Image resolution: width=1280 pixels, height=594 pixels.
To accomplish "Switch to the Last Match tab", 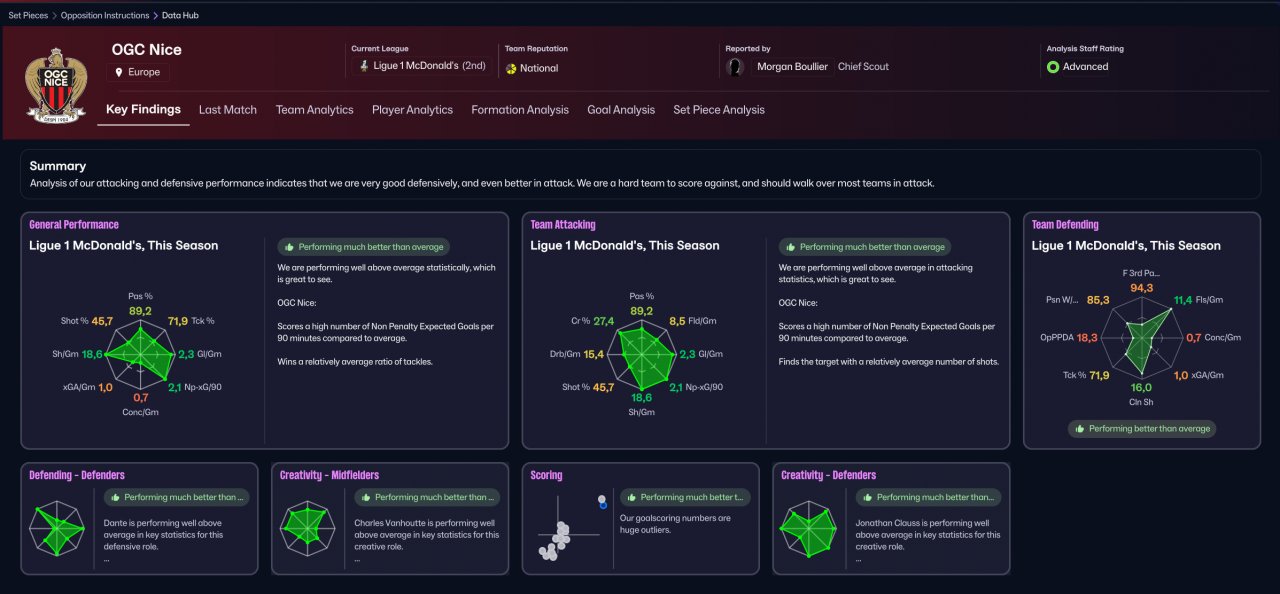I will [228, 110].
